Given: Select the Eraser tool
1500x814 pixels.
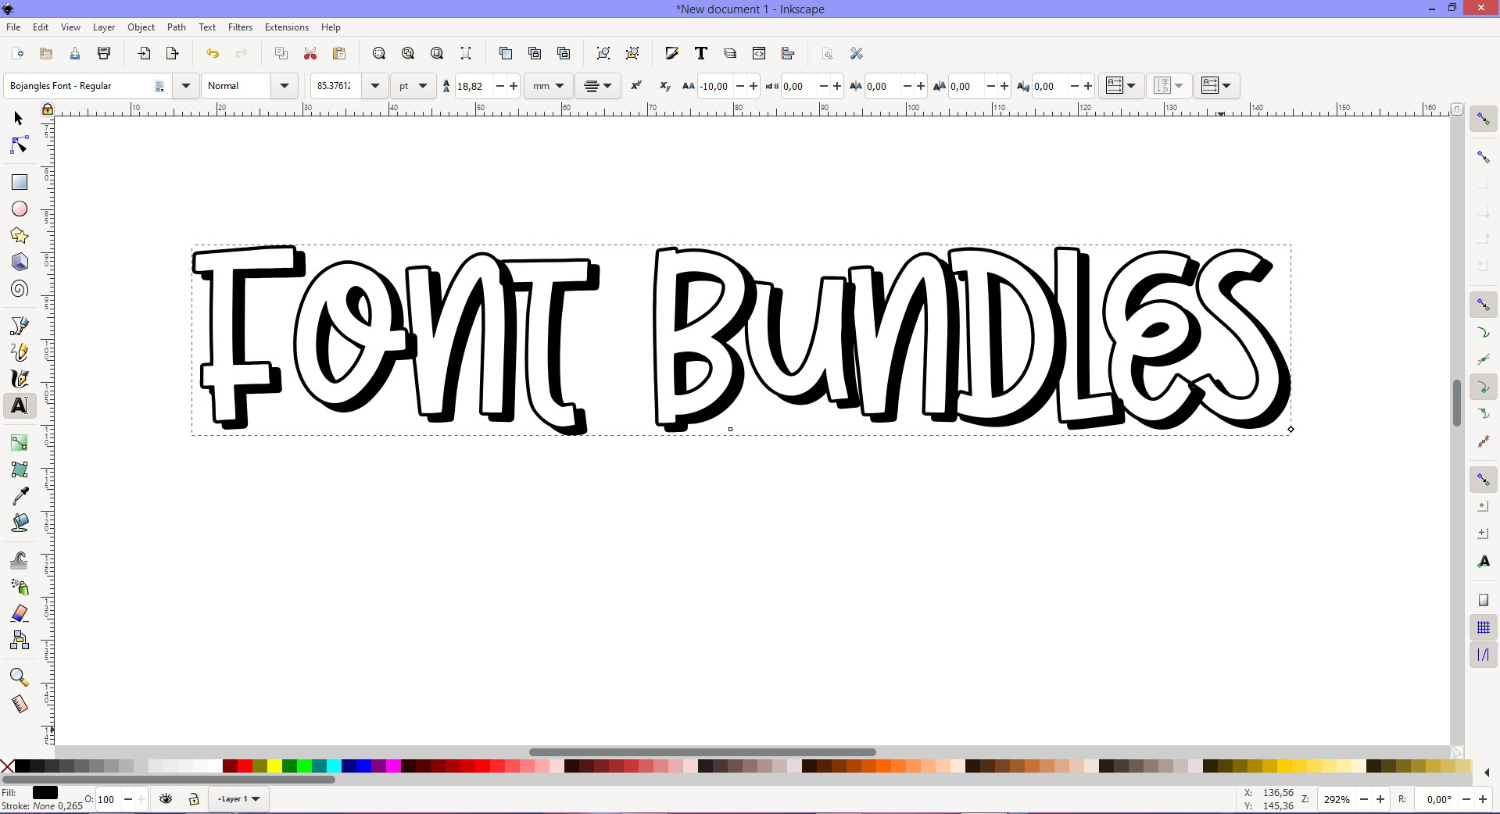Looking at the screenshot, I should click(19, 613).
